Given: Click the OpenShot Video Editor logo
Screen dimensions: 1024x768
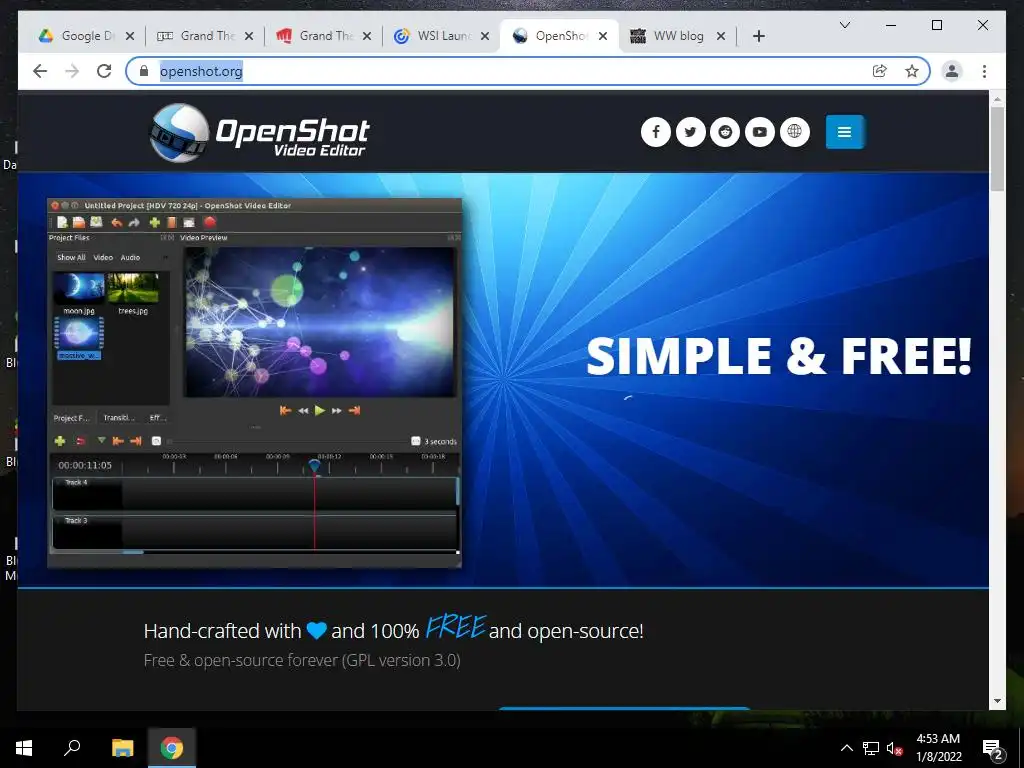Looking at the screenshot, I should 259,133.
